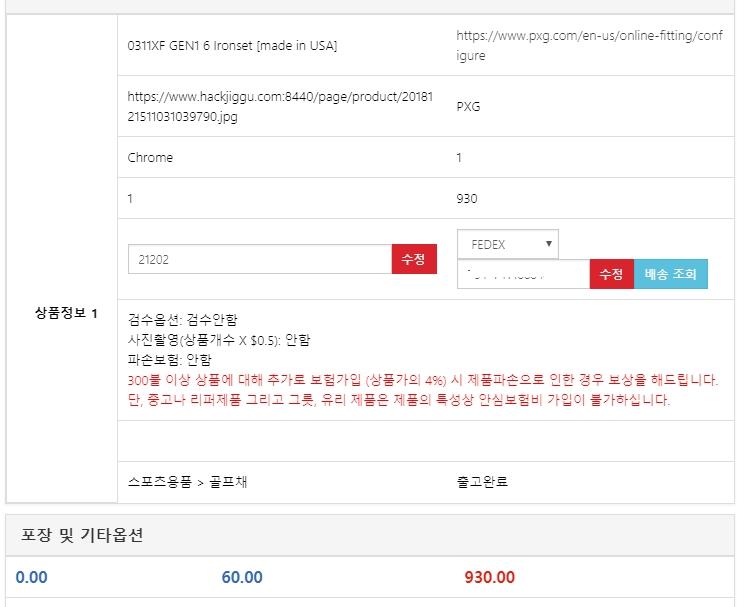Click red 수정 button left of 배송 조회
This screenshot has height=607, width=746.
(611, 274)
